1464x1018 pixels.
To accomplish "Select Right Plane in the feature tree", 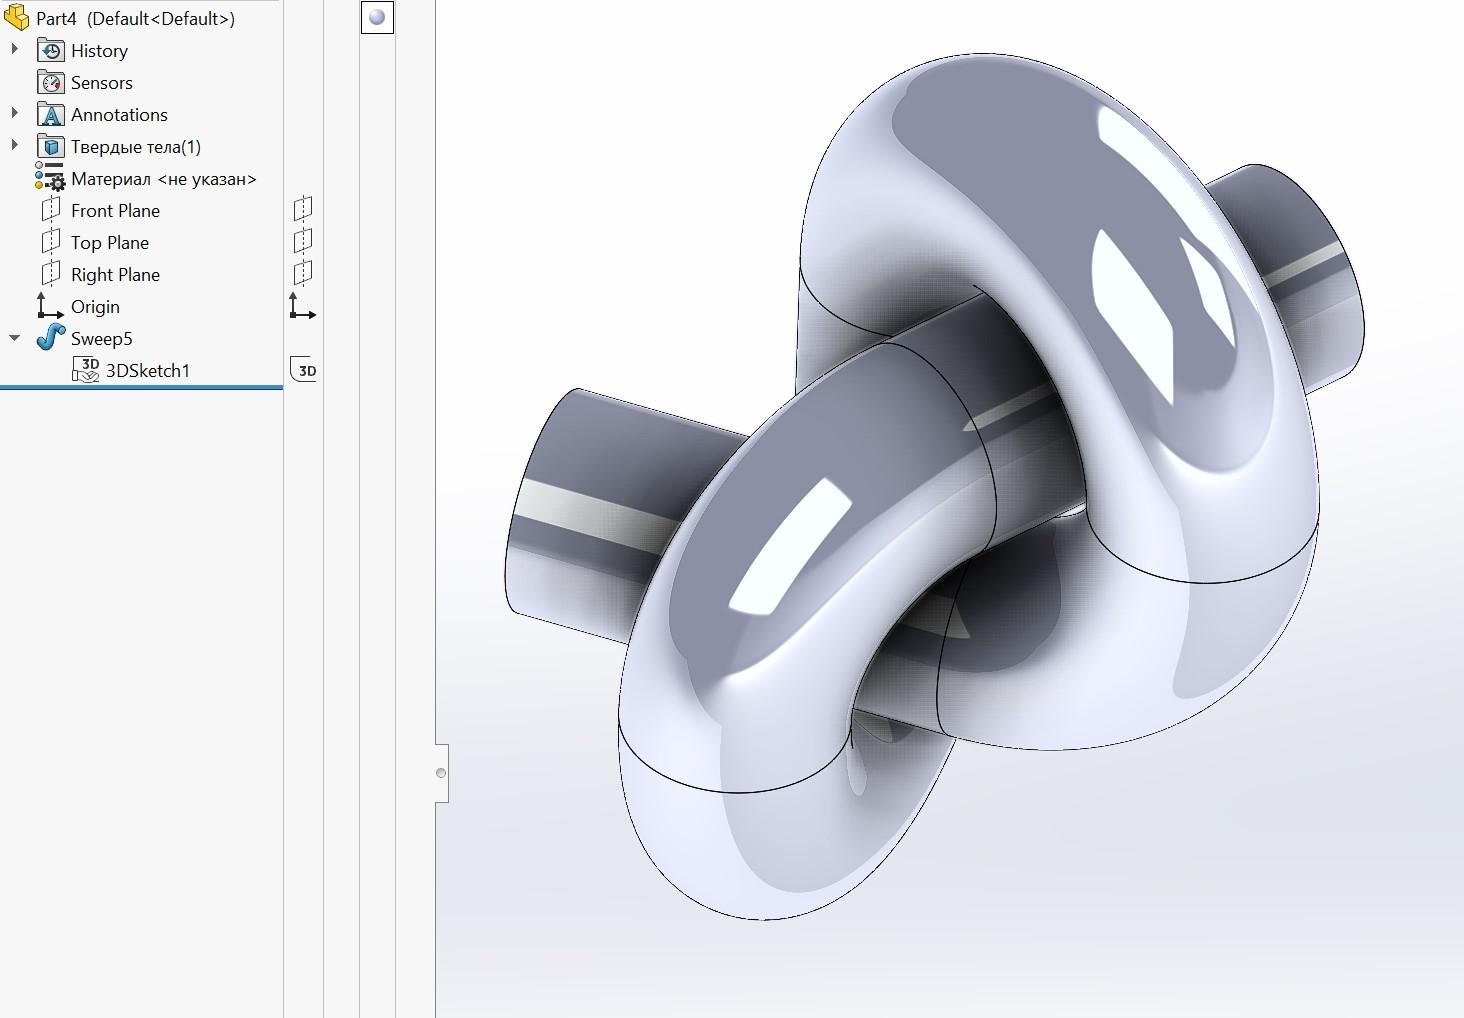I will click(115, 274).
